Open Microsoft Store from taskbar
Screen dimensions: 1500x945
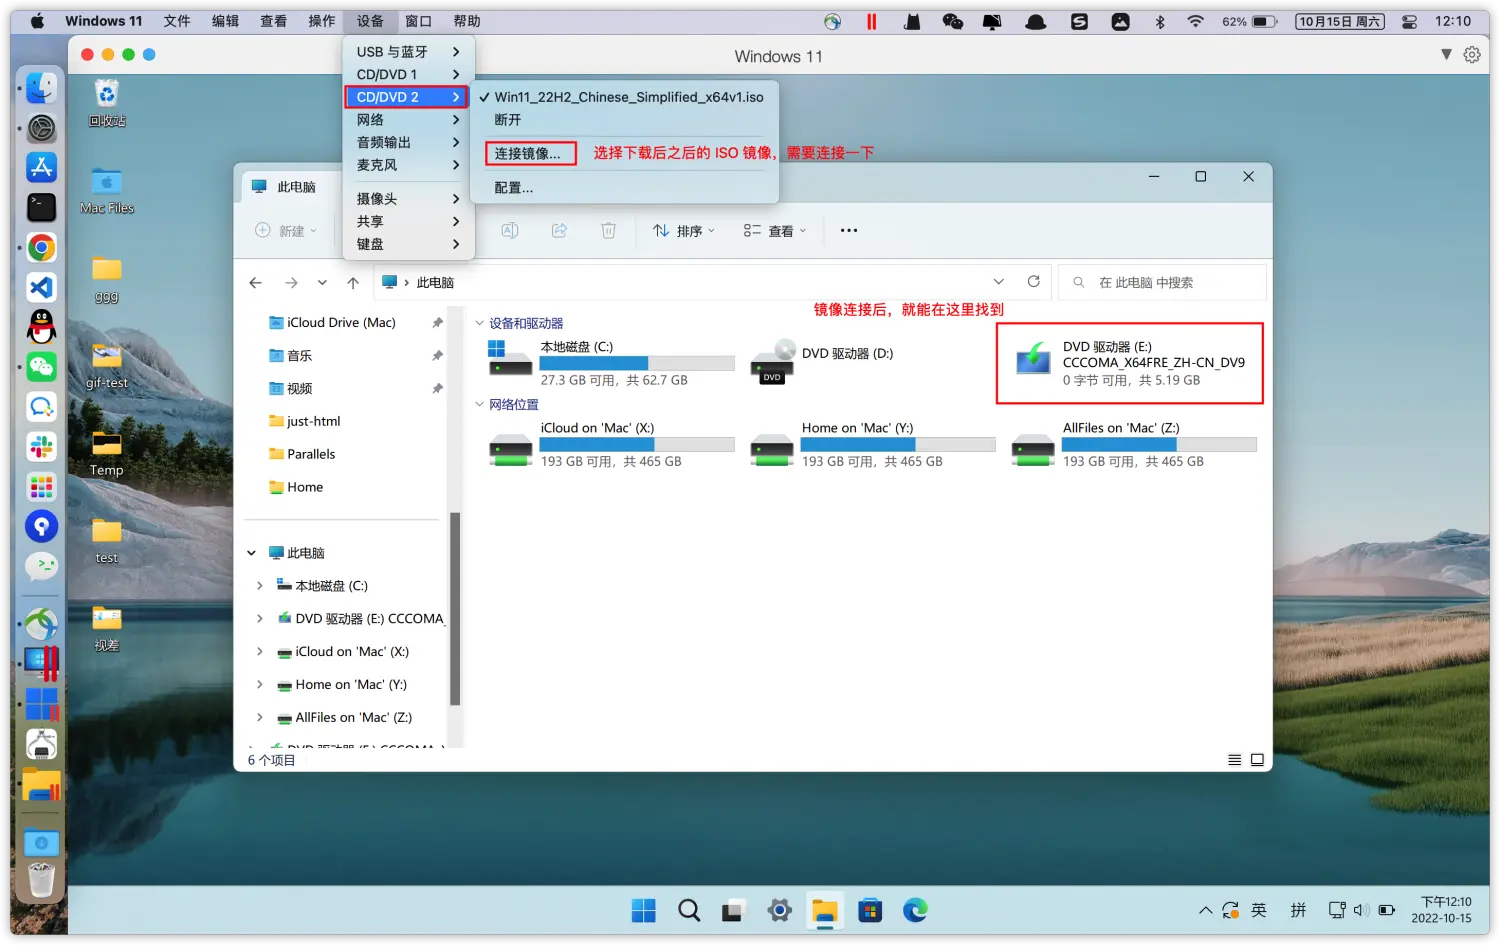(x=870, y=910)
